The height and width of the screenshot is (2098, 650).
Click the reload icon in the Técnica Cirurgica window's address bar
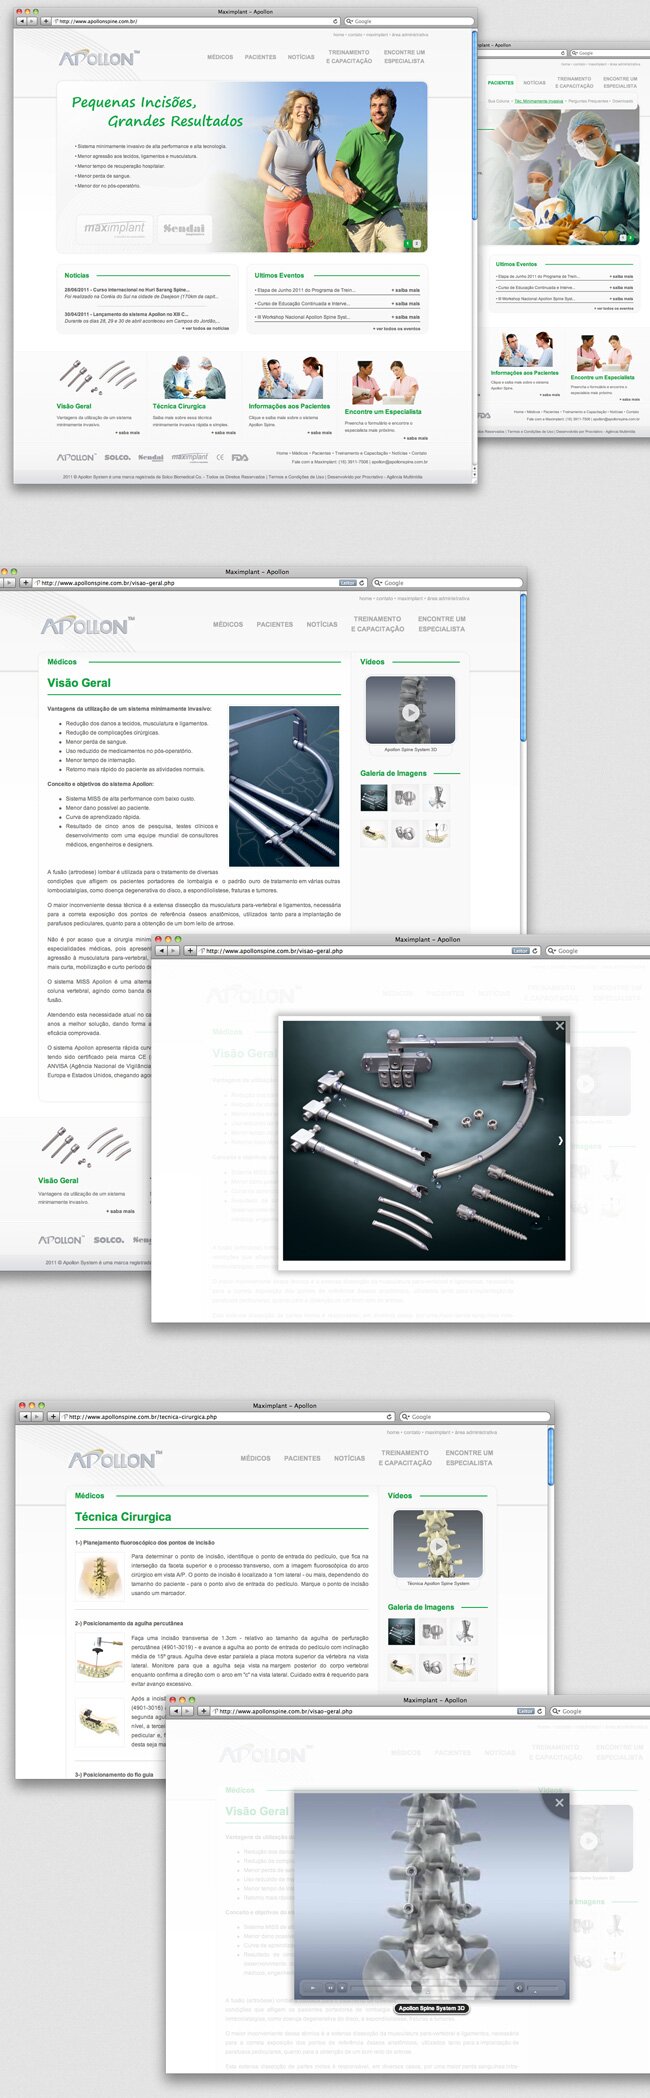390,1416
